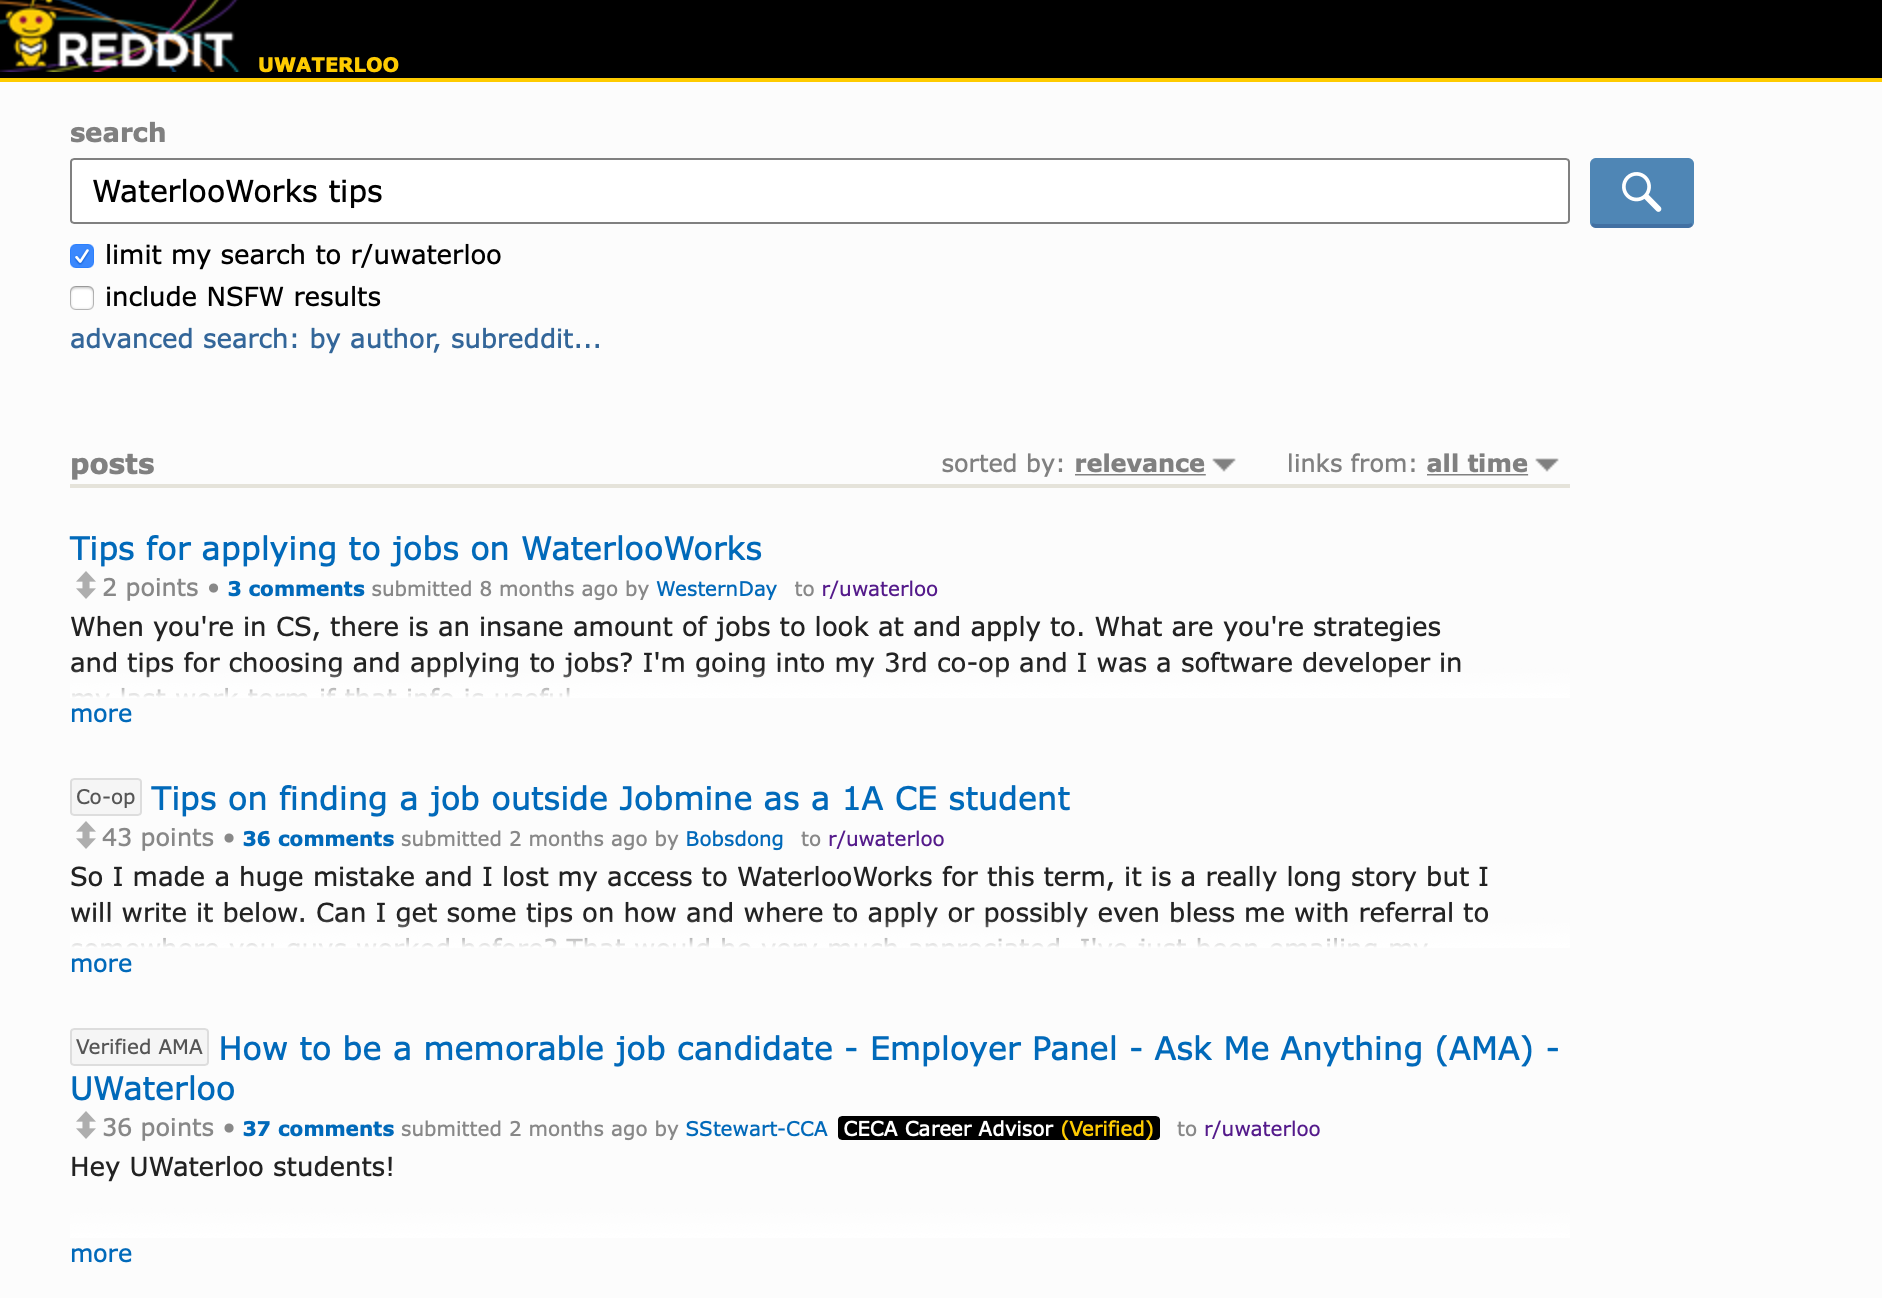Open the UWATERLOO subreddit header link
1882x1298 pixels.
tap(328, 64)
